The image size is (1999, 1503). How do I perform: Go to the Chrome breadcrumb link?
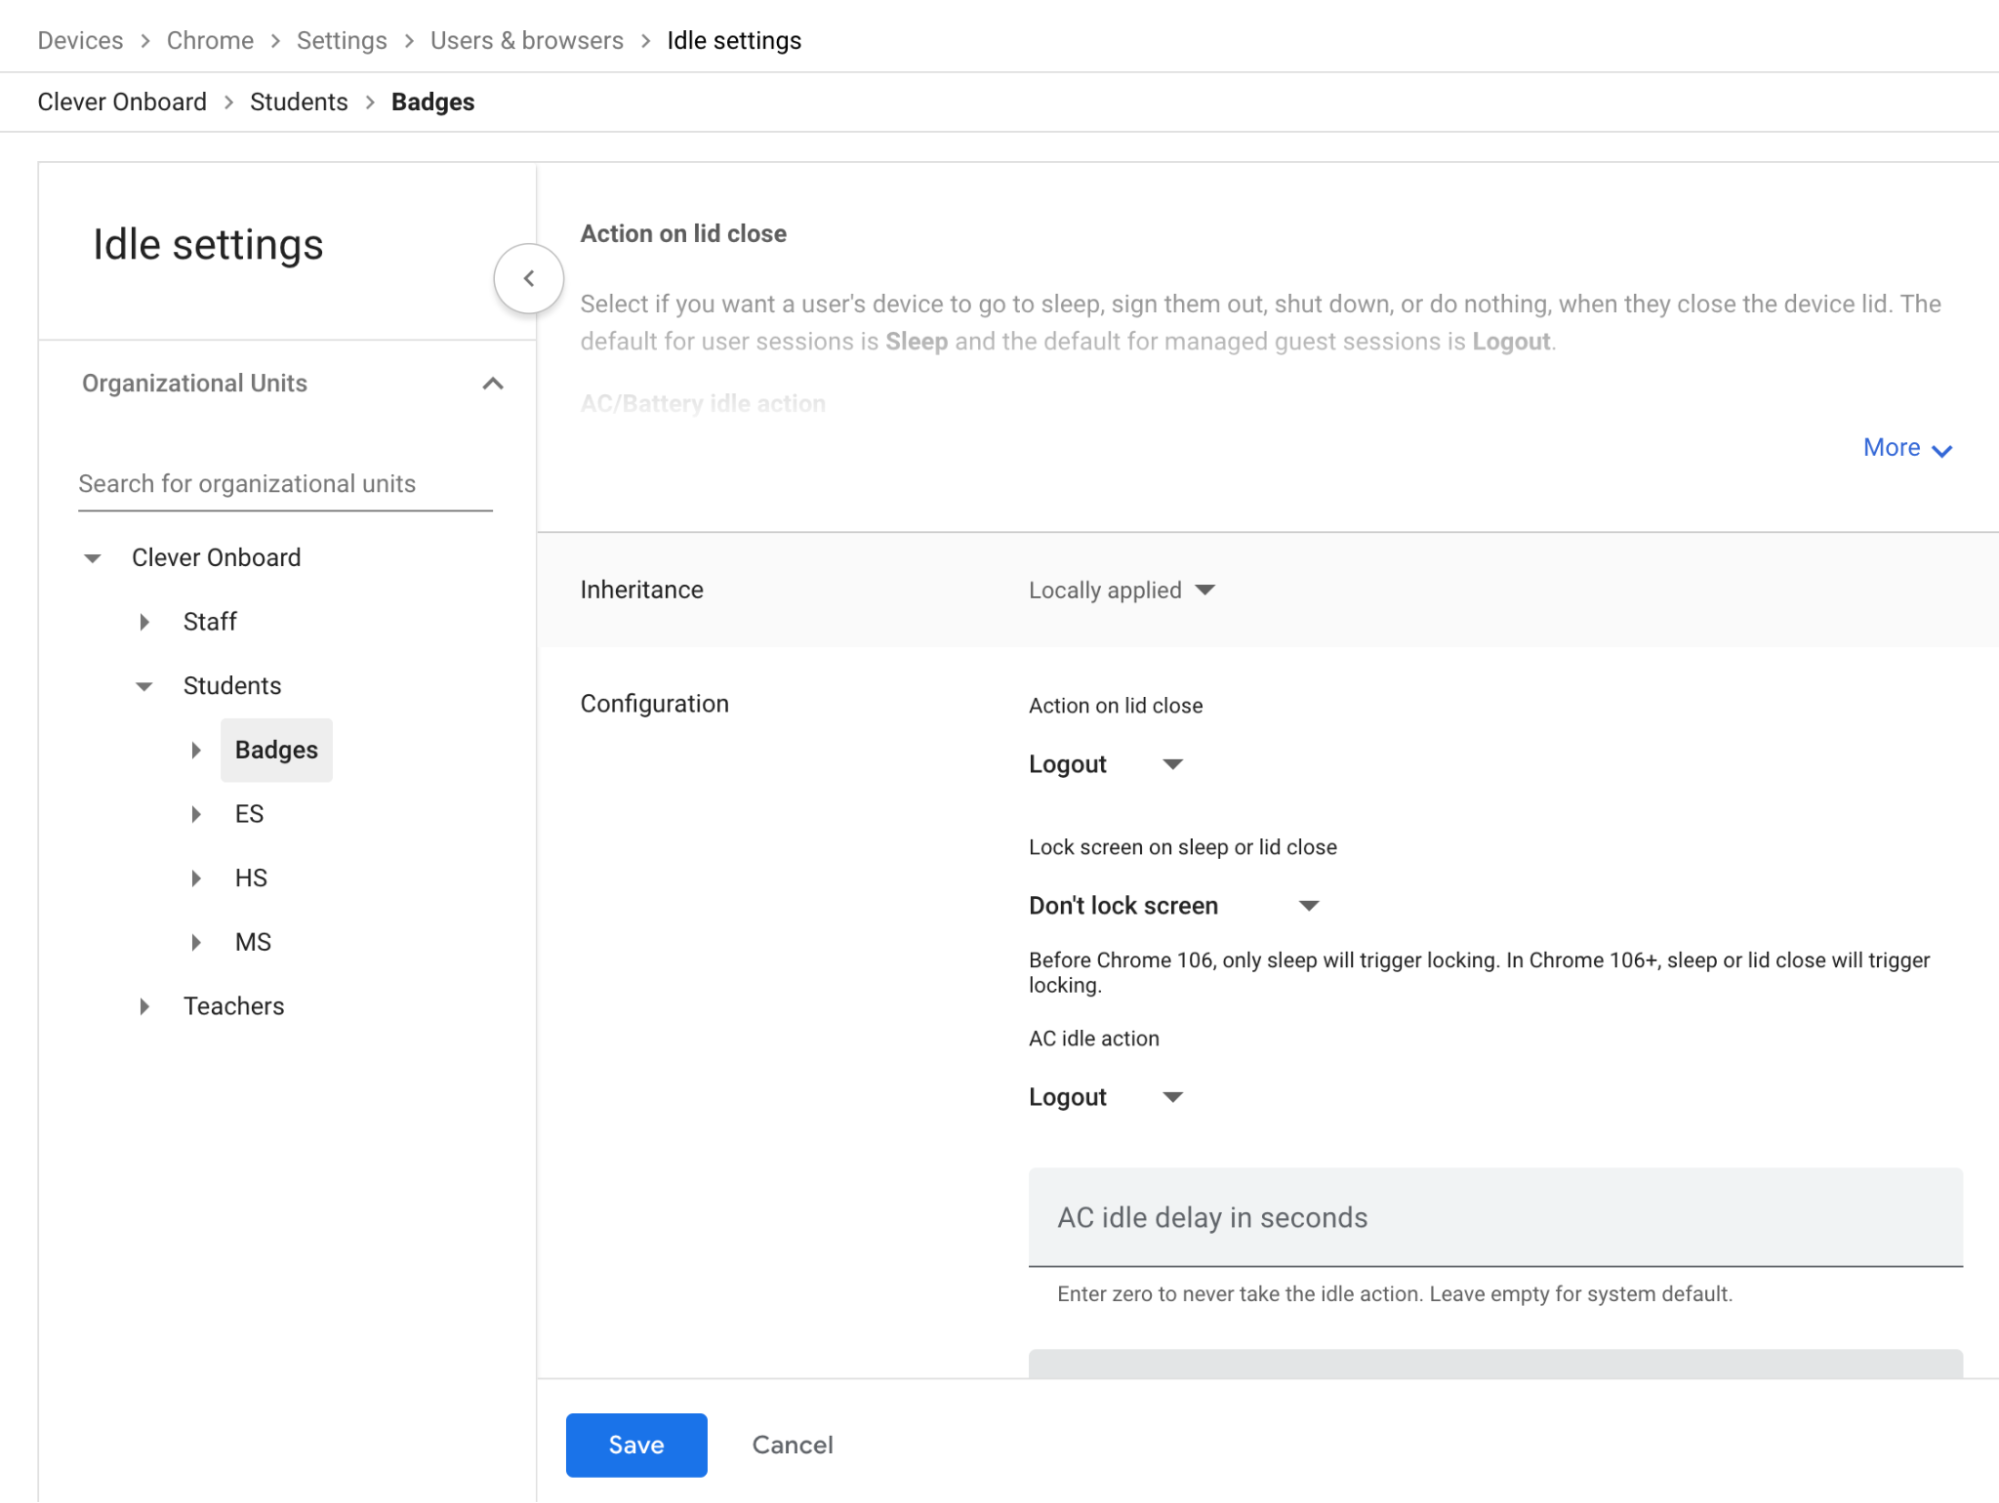tap(210, 40)
